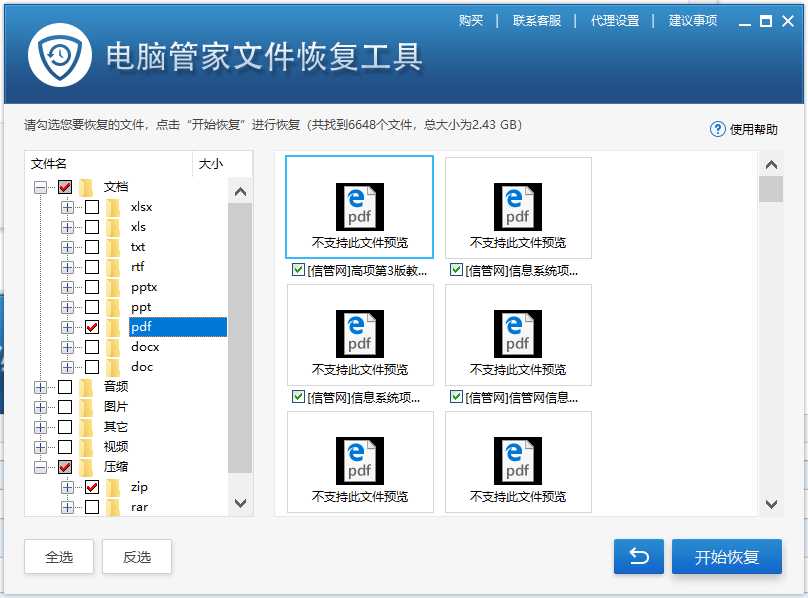
Task: Click the preview pane scroll down arrow
Action: click(x=771, y=504)
